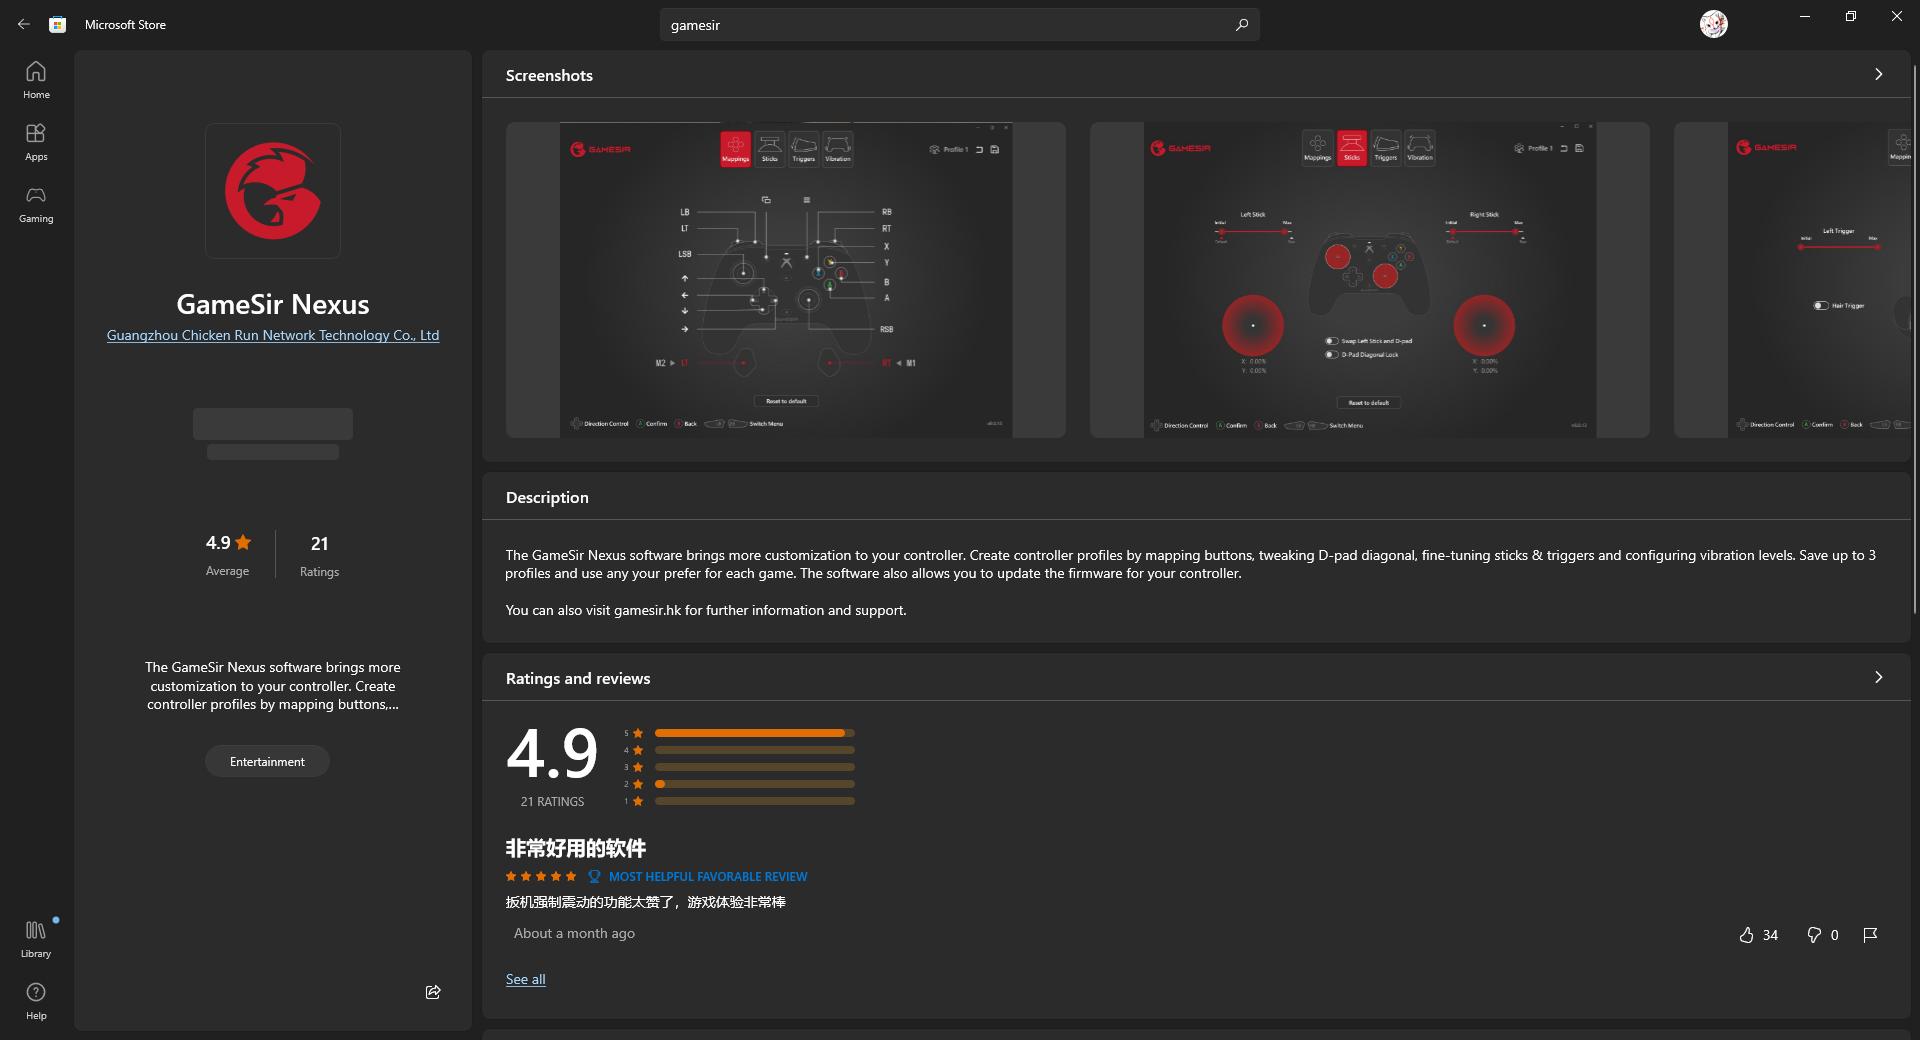Open Guangzhou Chicken Run publisher link
The image size is (1920, 1040).
(x=273, y=336)
